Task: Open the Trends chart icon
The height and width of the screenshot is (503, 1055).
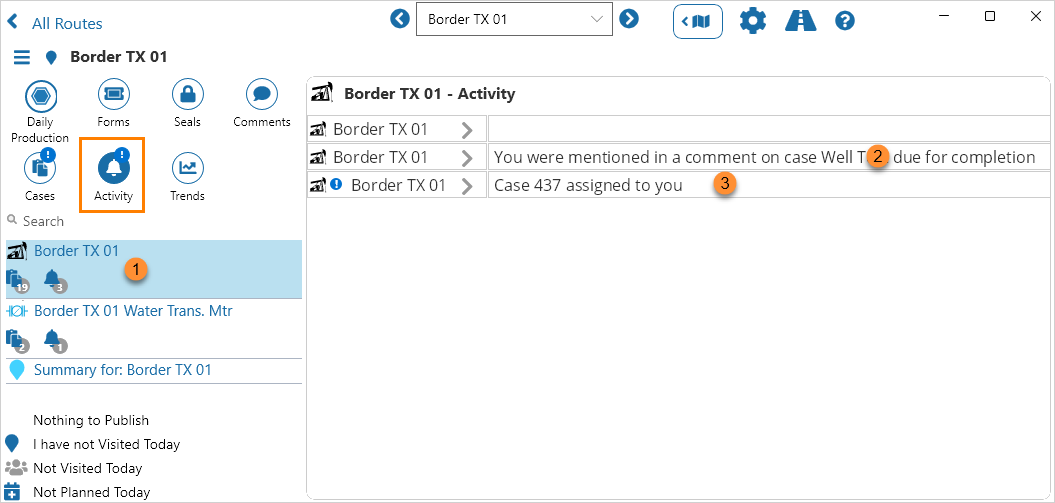Action: tap(187, 168)
